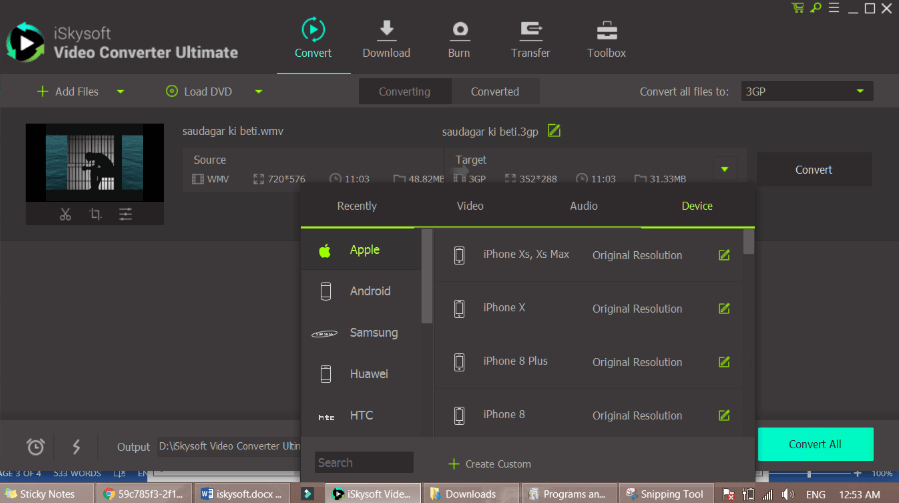Click the Add Files button
The height and width of the screenshot is (503, 899).
coord(68,92)
